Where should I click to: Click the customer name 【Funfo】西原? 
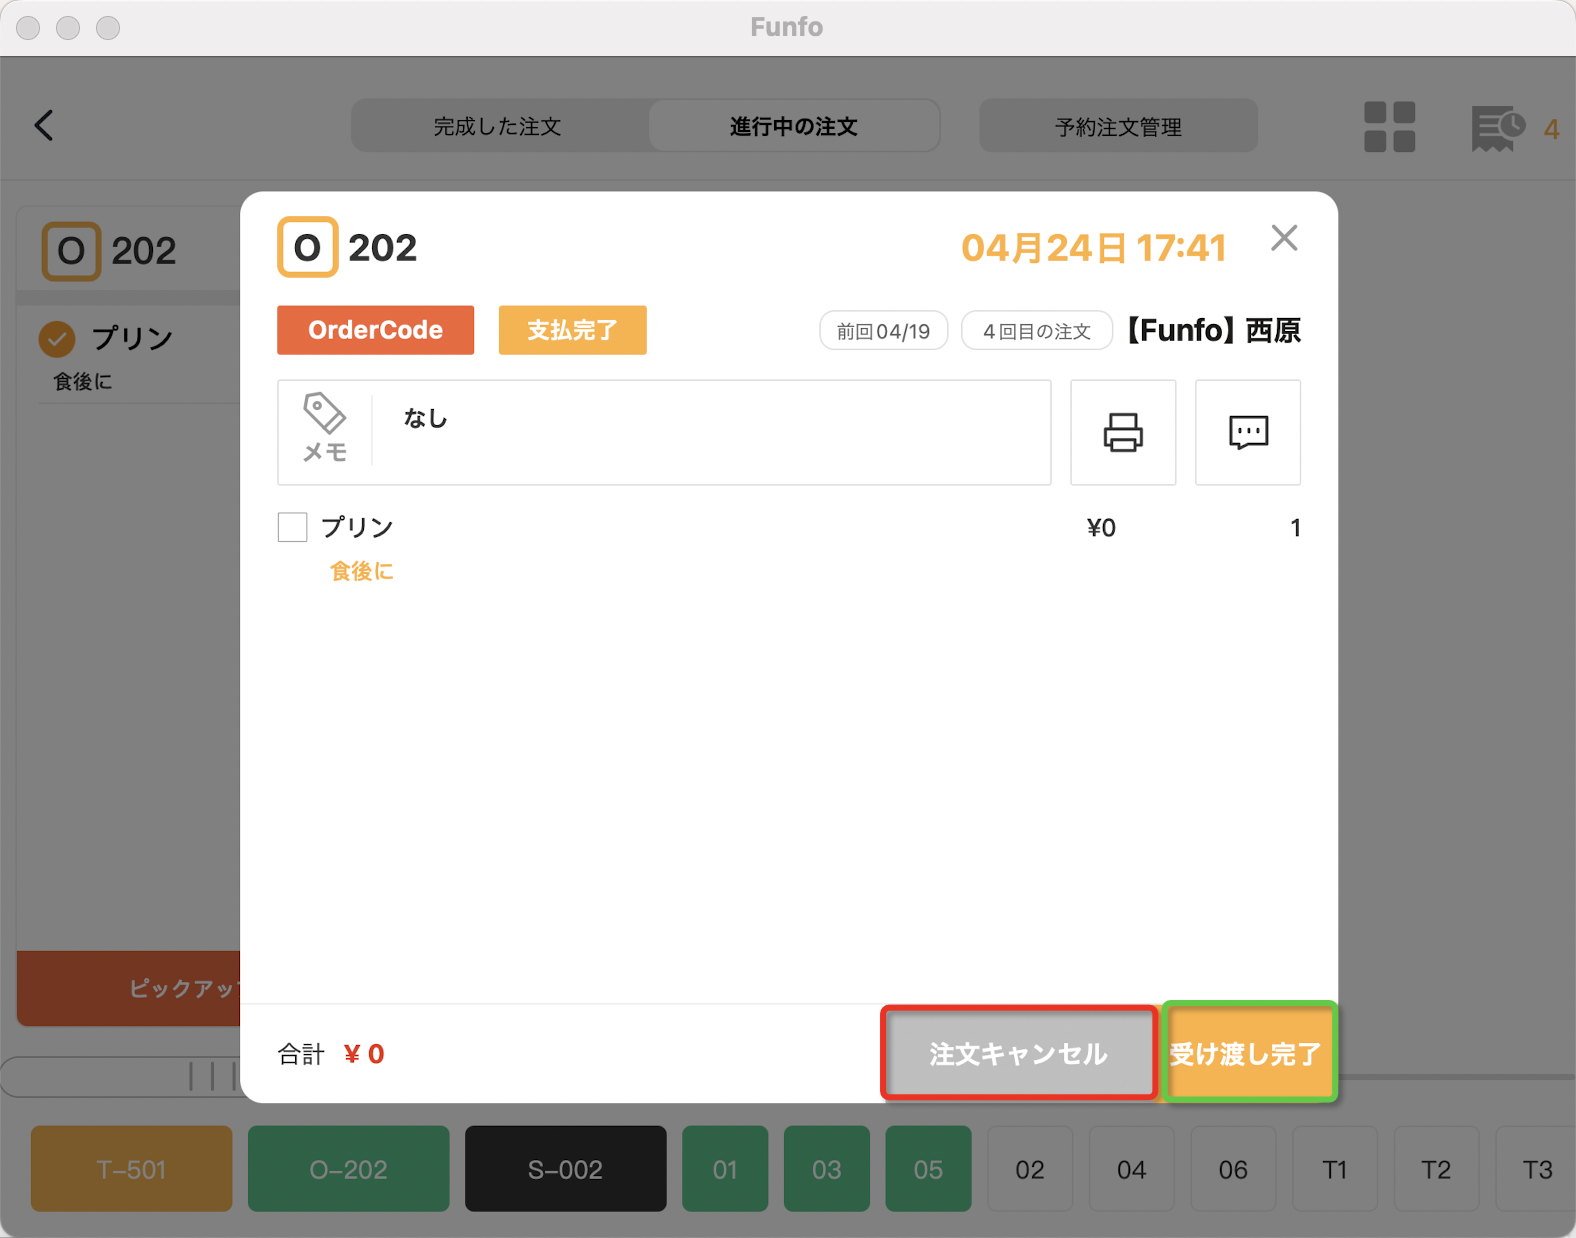[1214, 330]
